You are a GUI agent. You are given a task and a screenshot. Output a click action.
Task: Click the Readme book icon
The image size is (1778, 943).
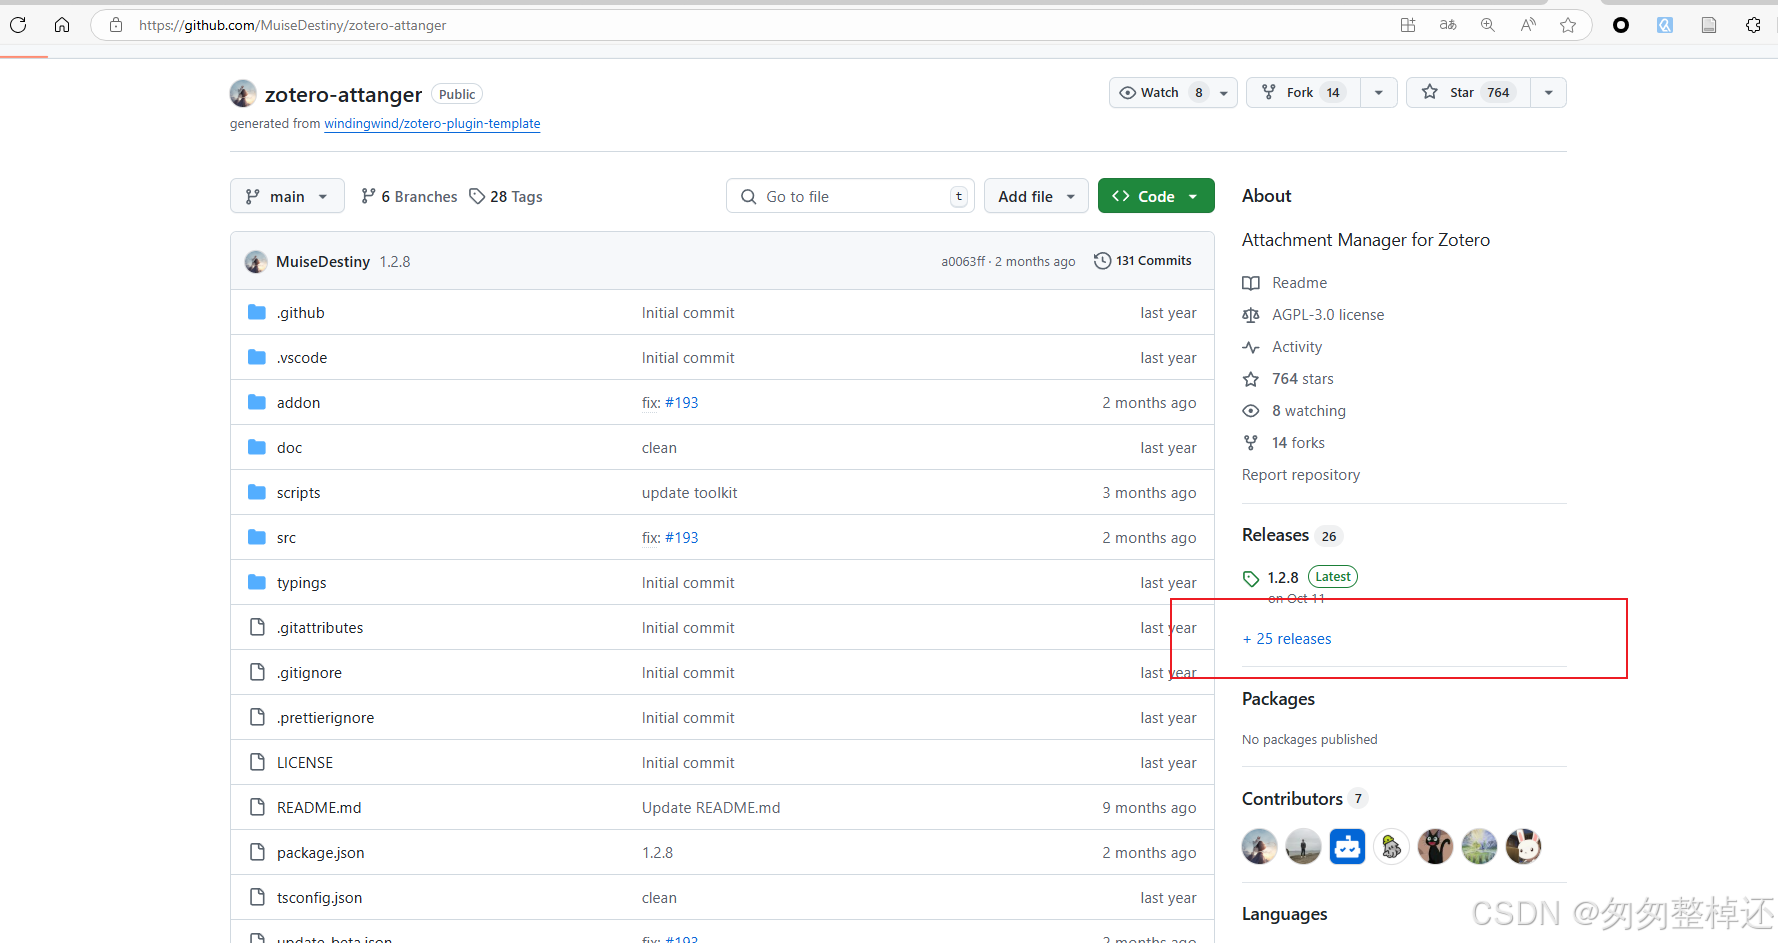click(x=1251, y=283)
